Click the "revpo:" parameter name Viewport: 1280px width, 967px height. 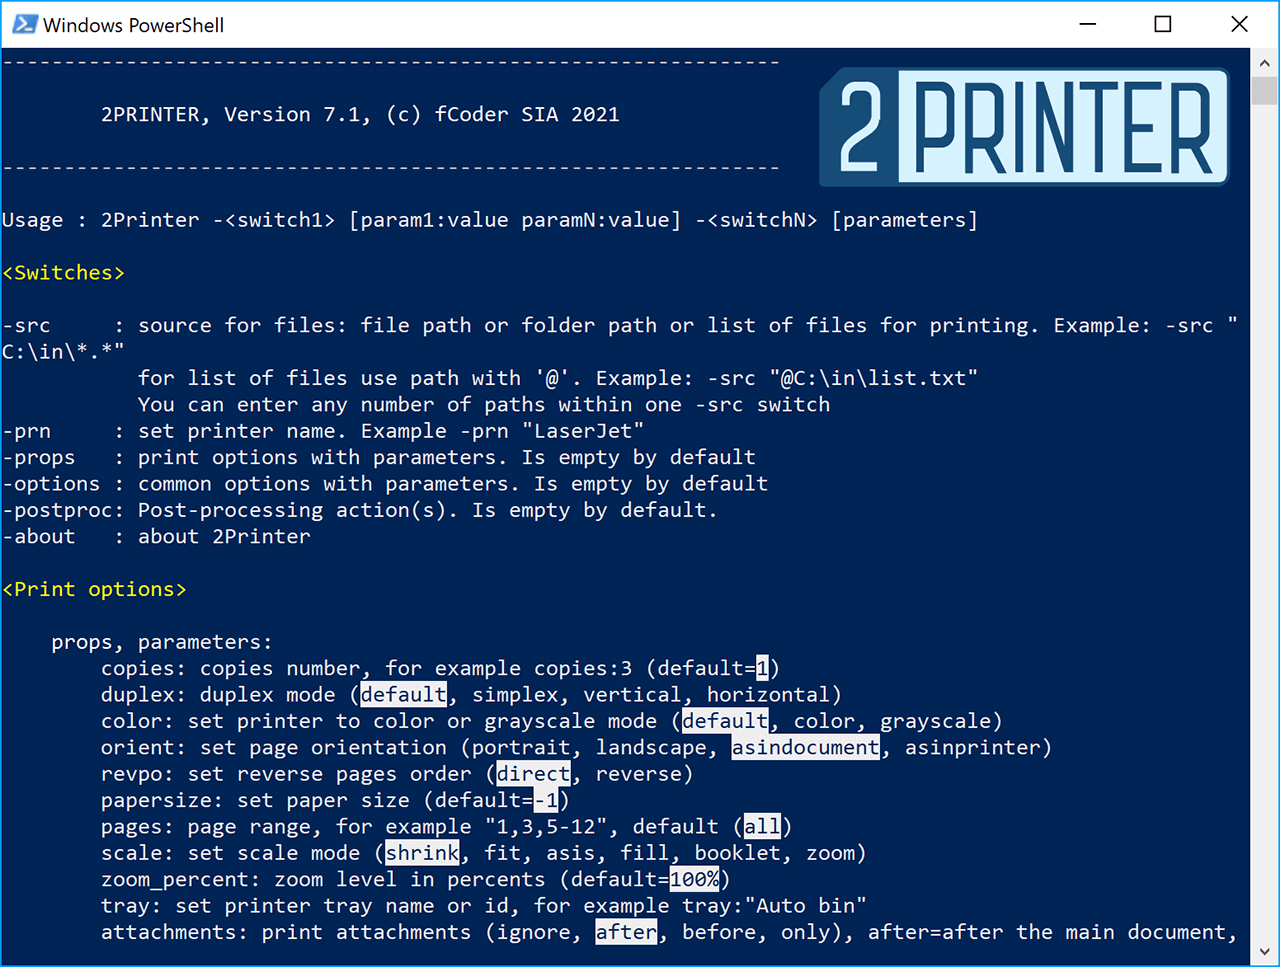tap(138, 774)
